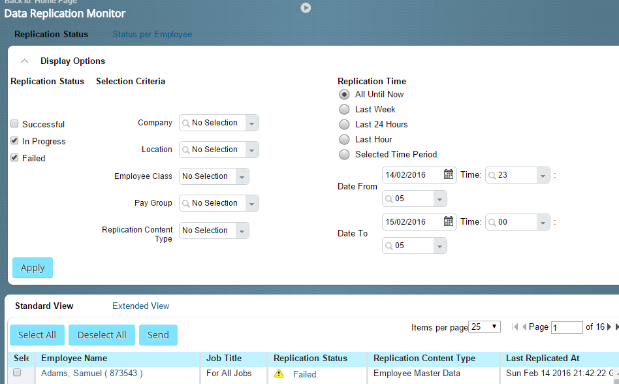Switch to the Status per Employee tab
This screenshot has width=619, height=384.
(x=152, y=34)
